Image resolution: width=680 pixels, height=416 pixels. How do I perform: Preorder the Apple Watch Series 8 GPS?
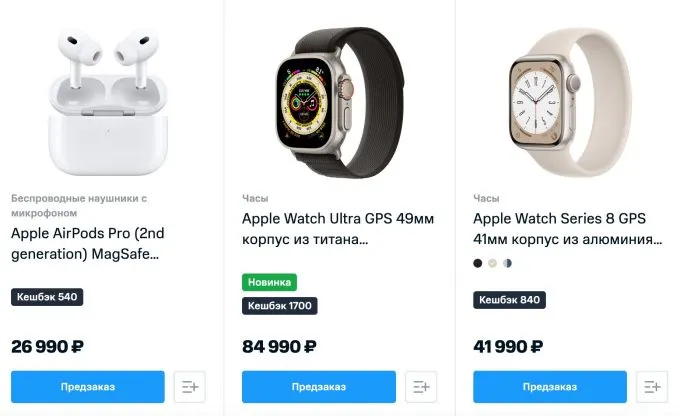550,387
